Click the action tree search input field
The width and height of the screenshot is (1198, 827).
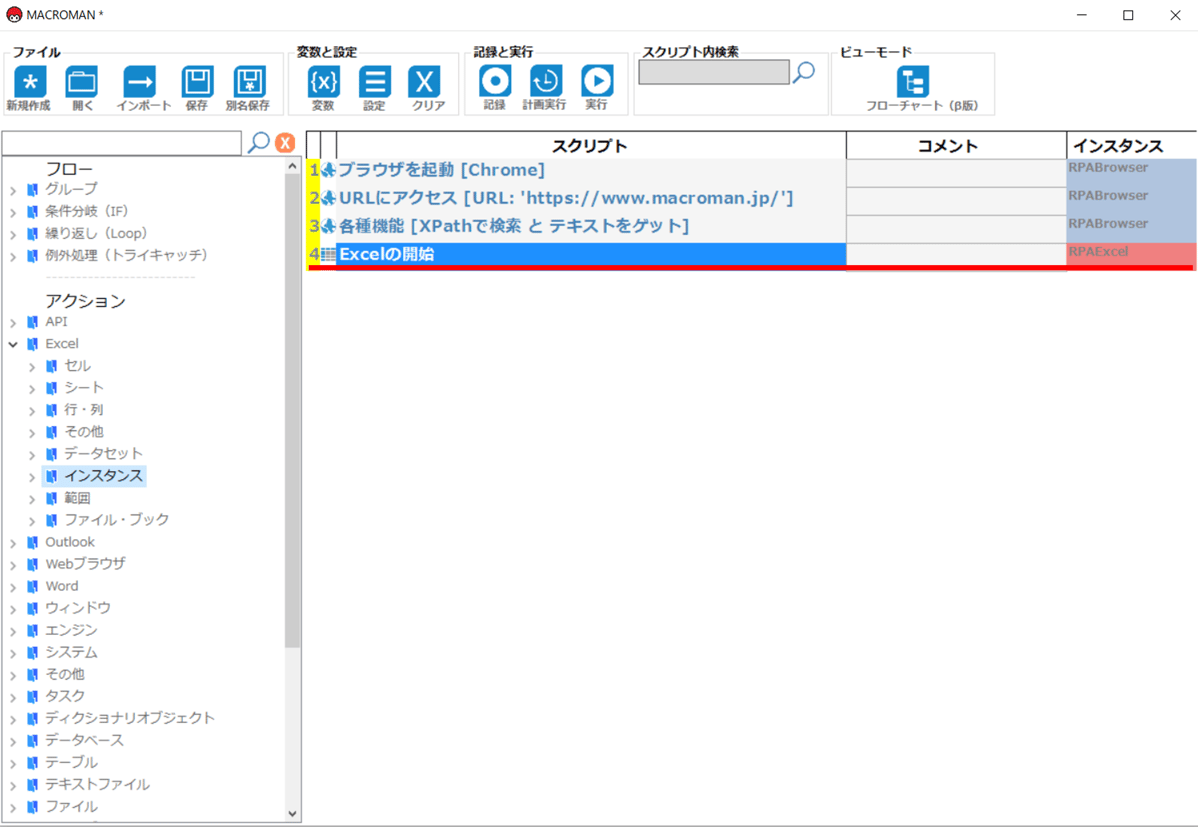(121, 143)
